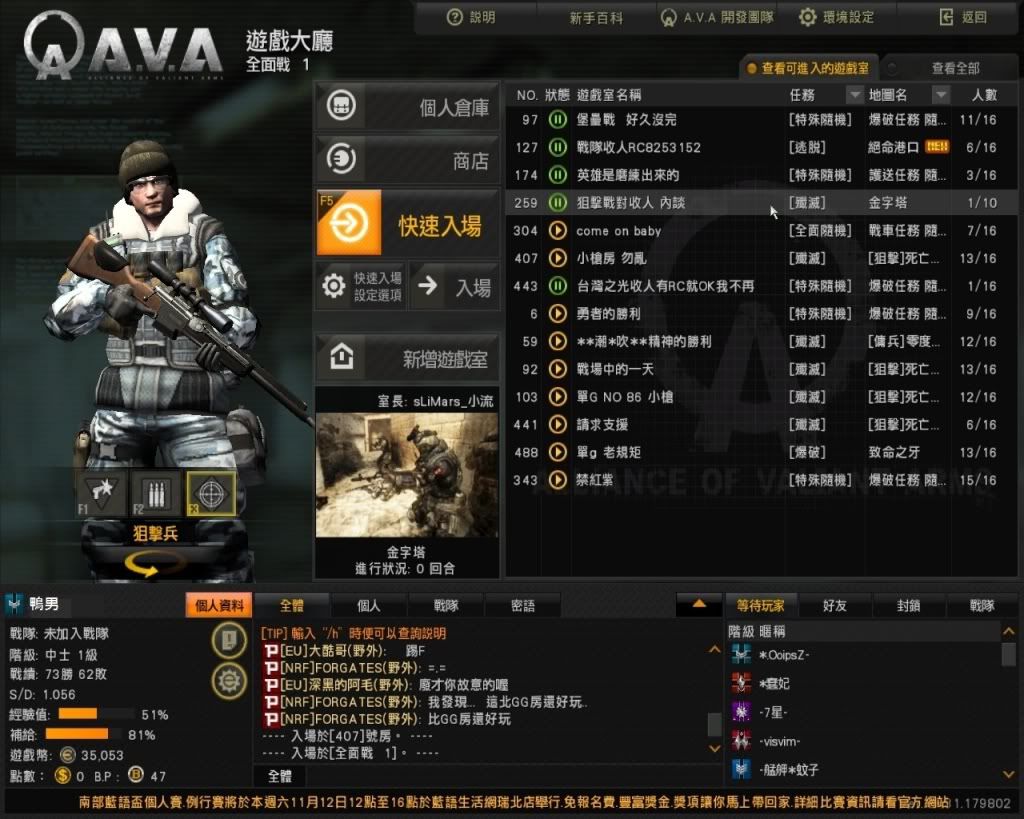Open quick-entry settings gear icon
Screen dimensions: 1024x819
(334, 286)
